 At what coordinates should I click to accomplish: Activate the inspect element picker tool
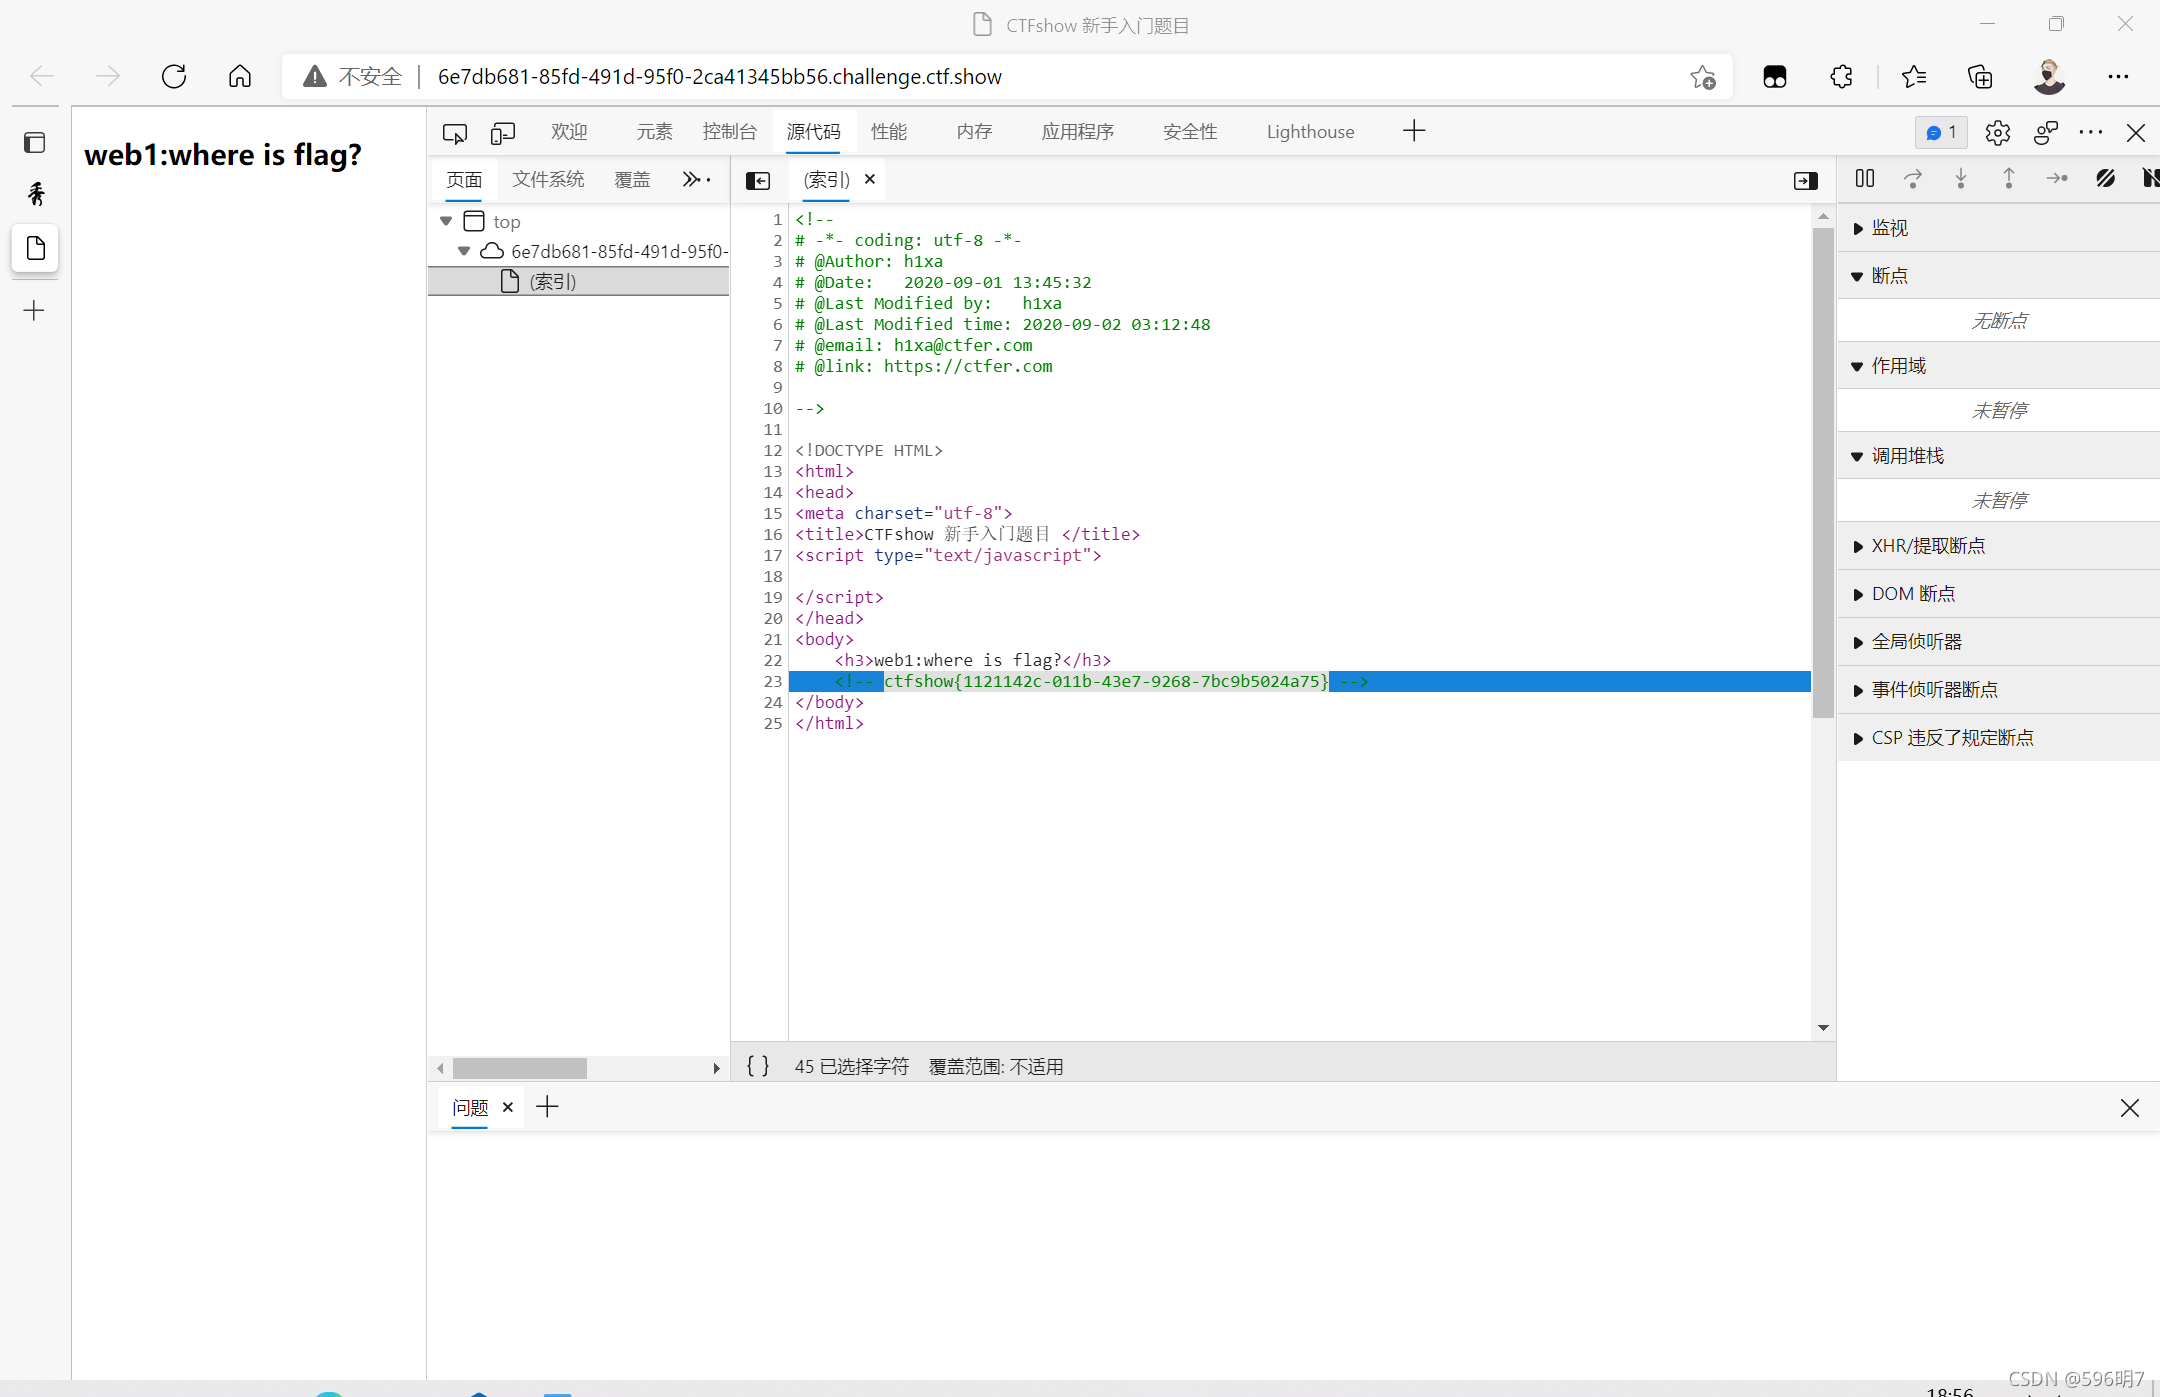(x=455, y=132)
